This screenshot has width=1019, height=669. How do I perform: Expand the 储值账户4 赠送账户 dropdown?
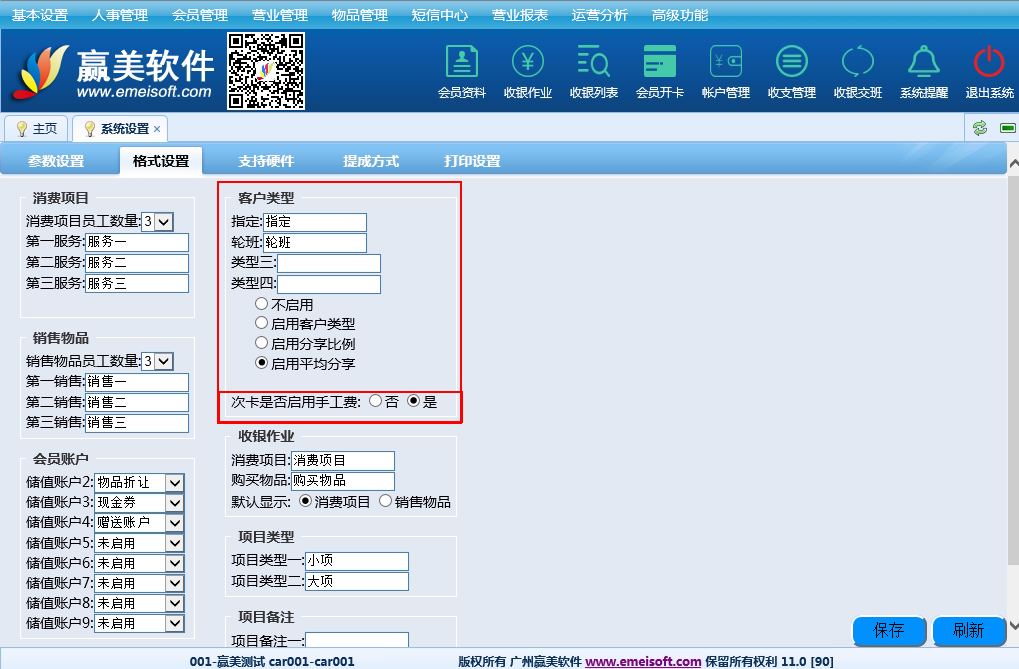175,523
